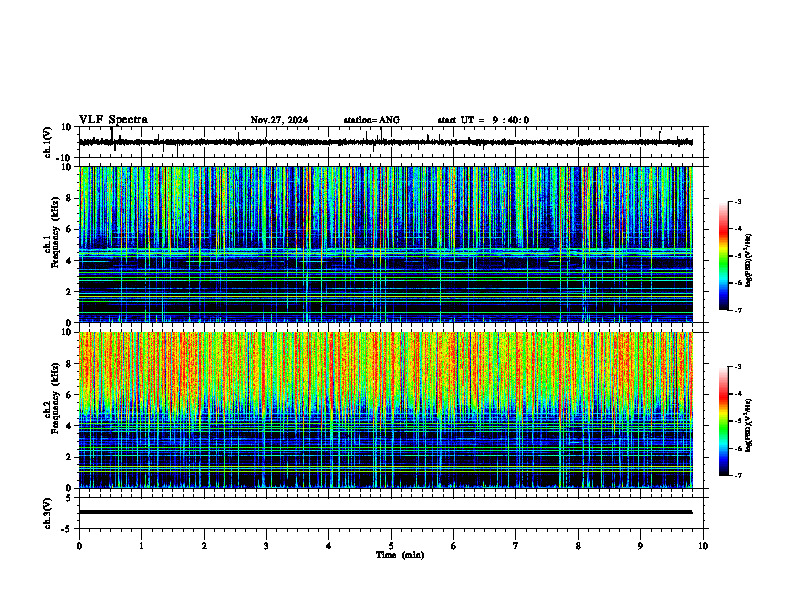
Task: Click the "5" minute tick label
Action: pyautogui.click(x=391, y=546)
